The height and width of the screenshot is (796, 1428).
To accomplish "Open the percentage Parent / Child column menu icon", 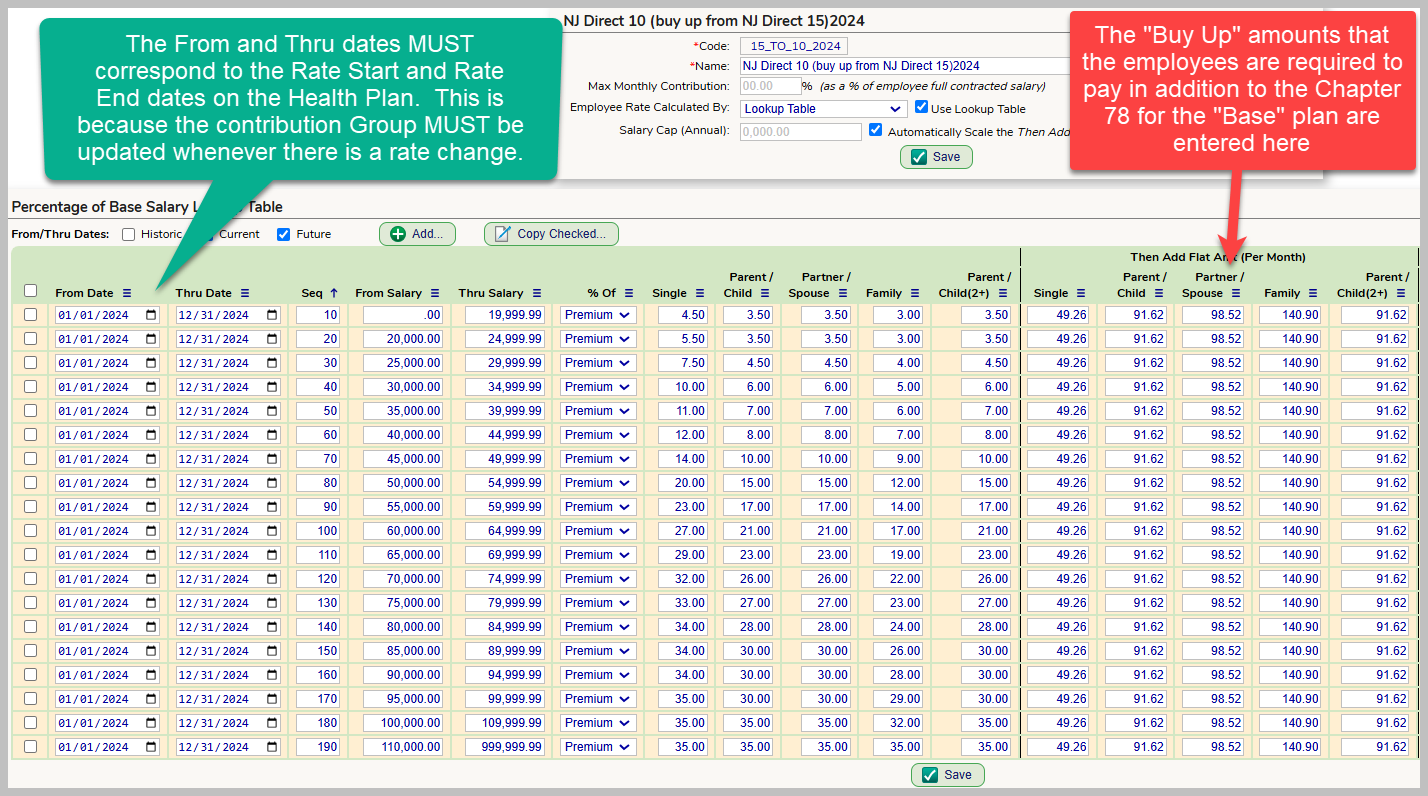I will (x=765, y=293).
